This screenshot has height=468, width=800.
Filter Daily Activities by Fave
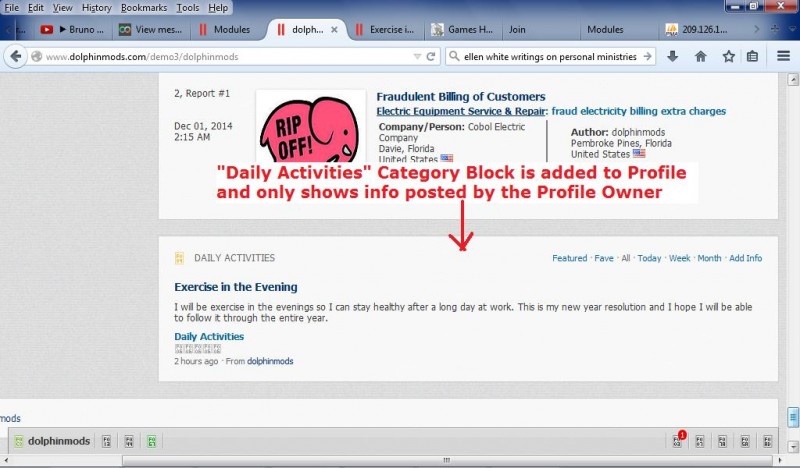point(604,258)
